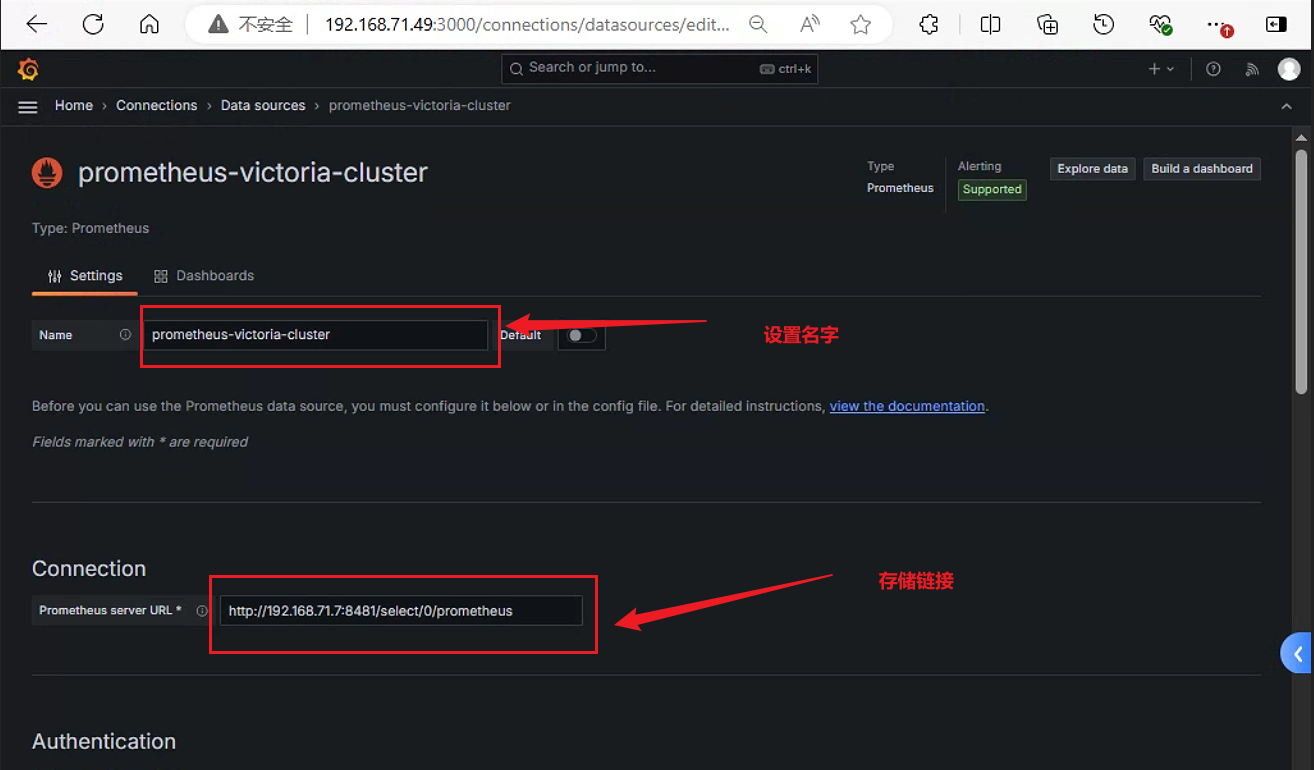1314x770 pixels.
Task: Bookmark this page with the star icon
Action: (860, 25)
